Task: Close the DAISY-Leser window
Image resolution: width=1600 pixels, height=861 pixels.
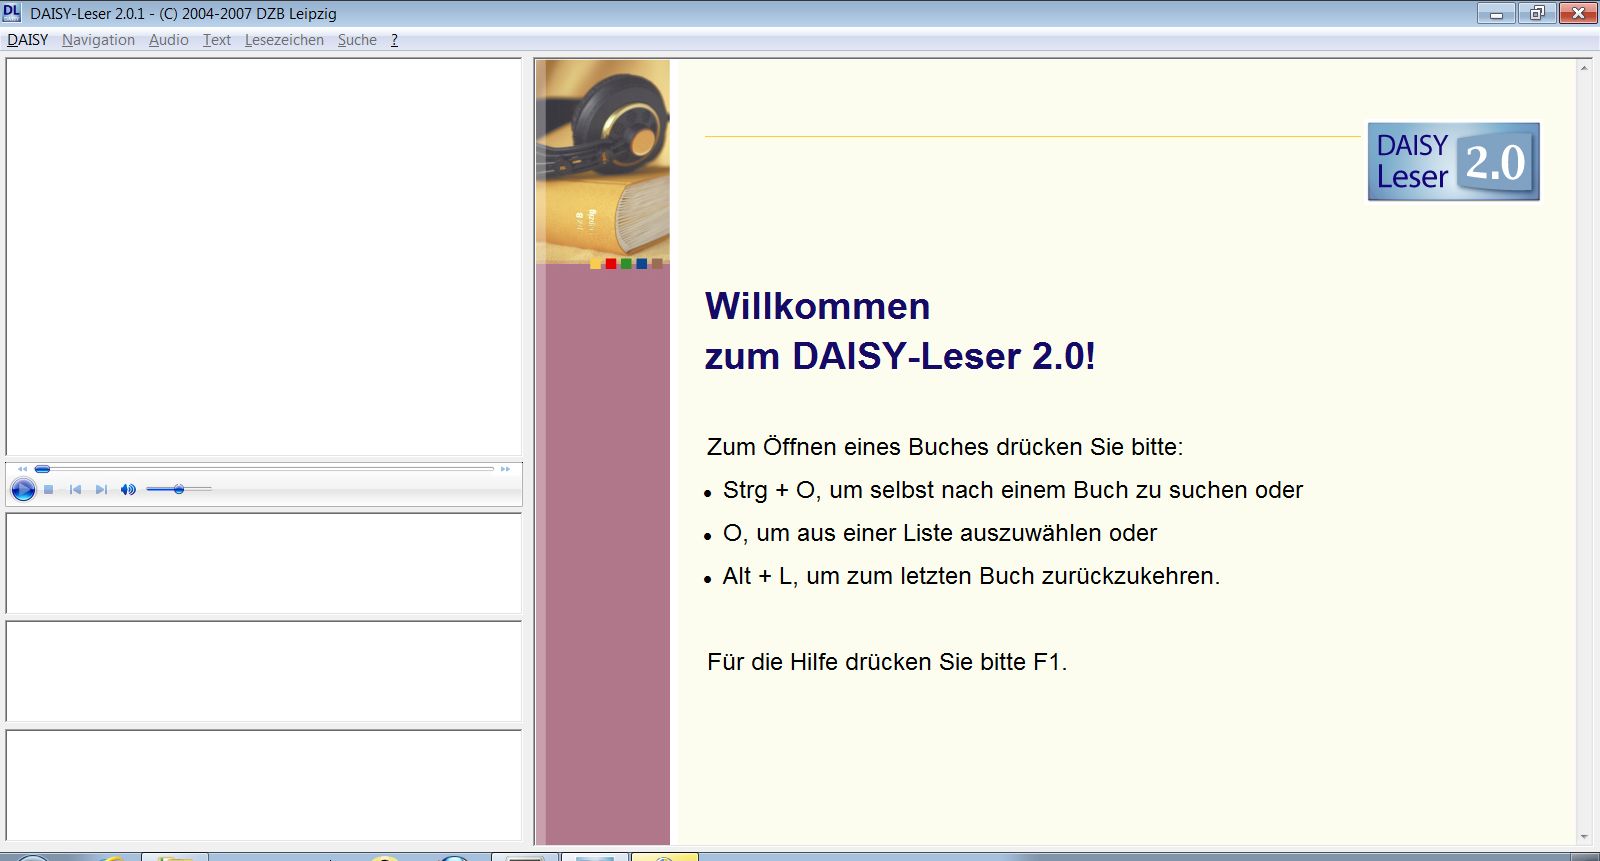Action: pos(1577,13)
